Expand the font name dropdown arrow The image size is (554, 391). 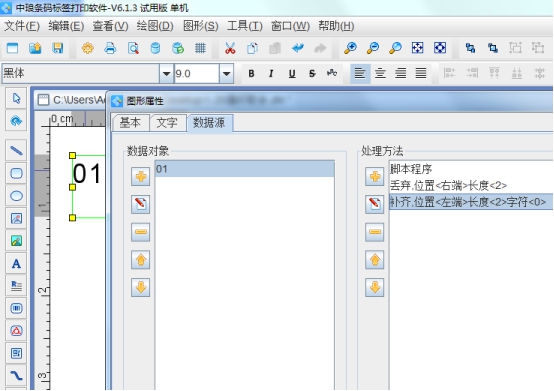[x=166, y=73]
